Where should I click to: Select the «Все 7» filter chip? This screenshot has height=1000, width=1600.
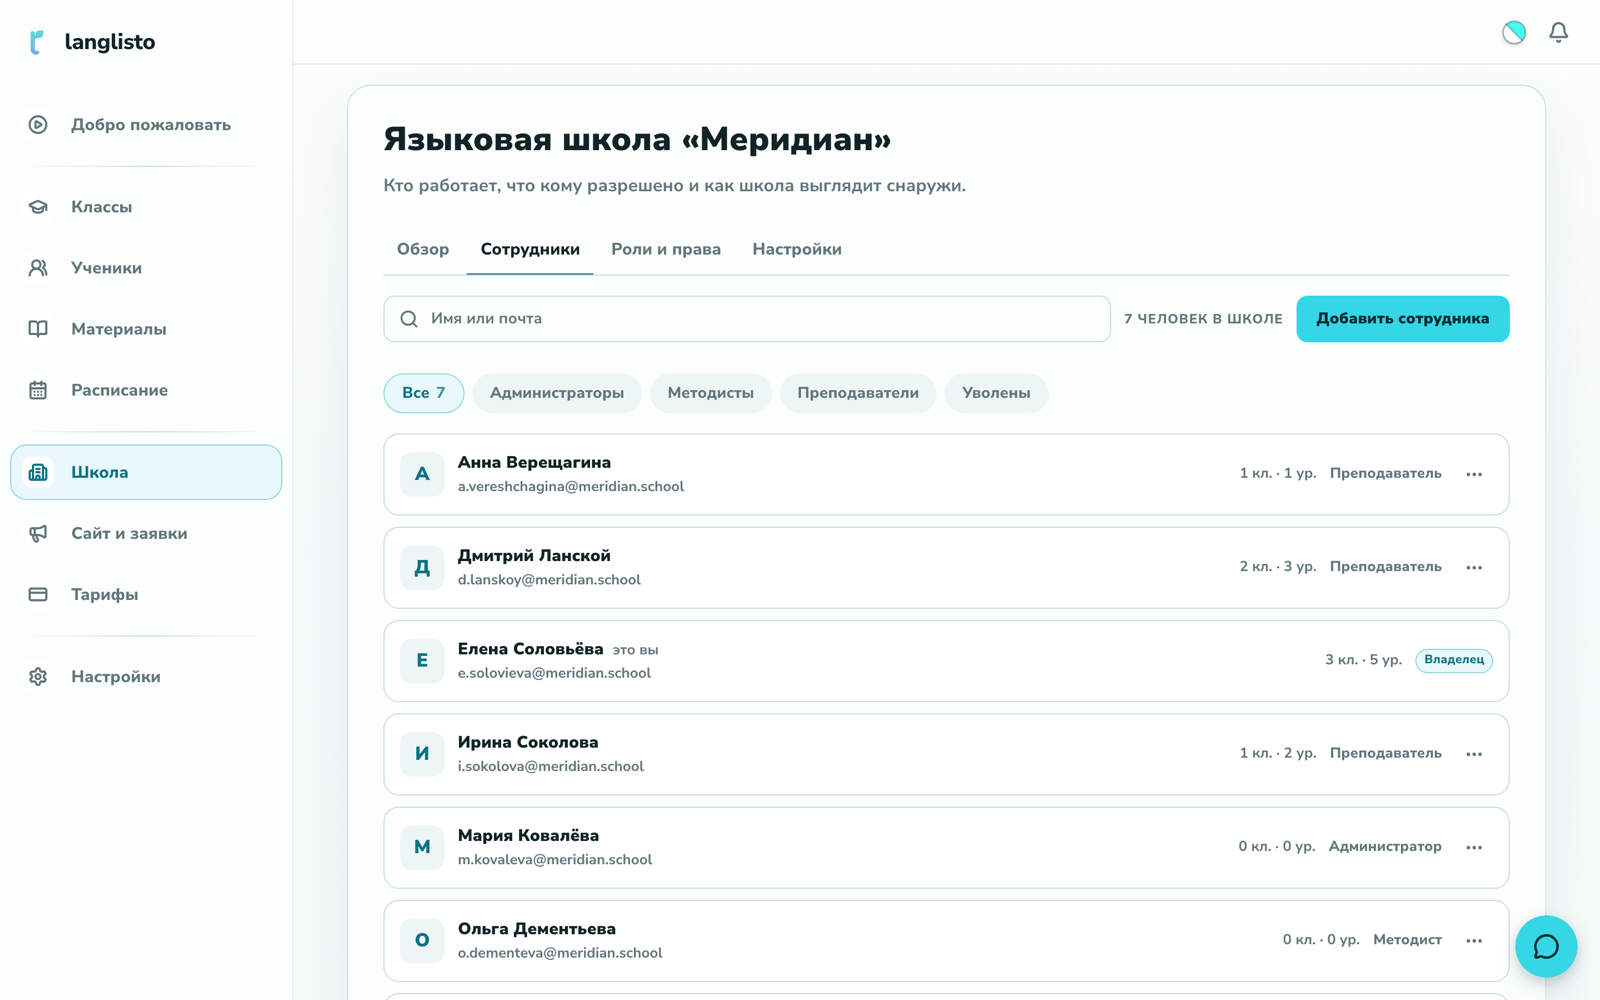click(424, 393)
